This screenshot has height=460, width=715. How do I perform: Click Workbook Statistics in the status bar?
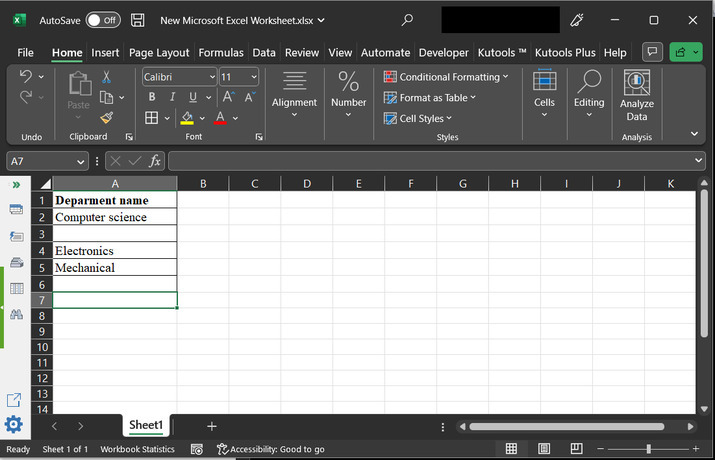pyautogui.click(x=137, y=449)
